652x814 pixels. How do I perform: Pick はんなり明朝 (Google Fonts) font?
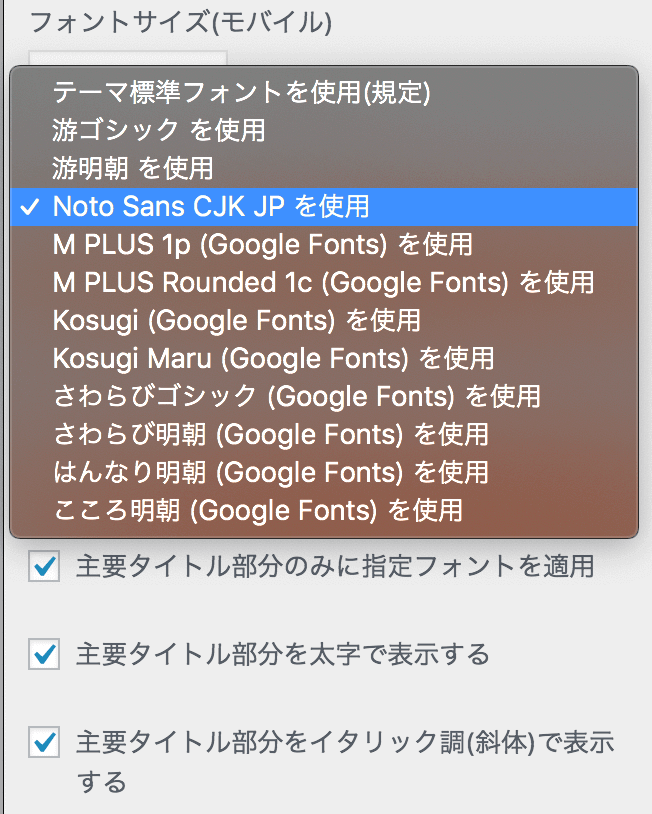click(270, 472)
